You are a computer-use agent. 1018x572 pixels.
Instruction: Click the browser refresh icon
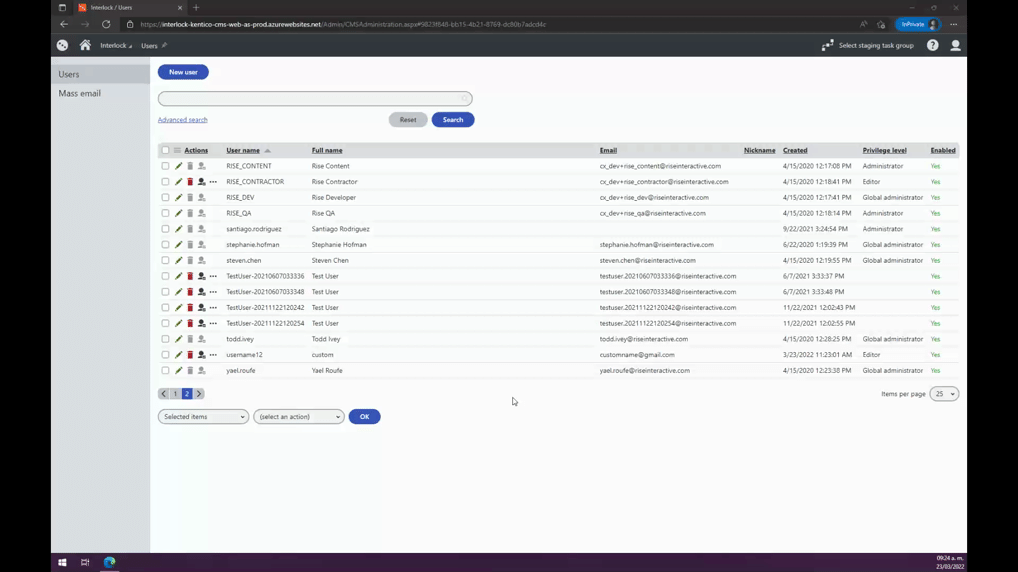click(106, 24)
